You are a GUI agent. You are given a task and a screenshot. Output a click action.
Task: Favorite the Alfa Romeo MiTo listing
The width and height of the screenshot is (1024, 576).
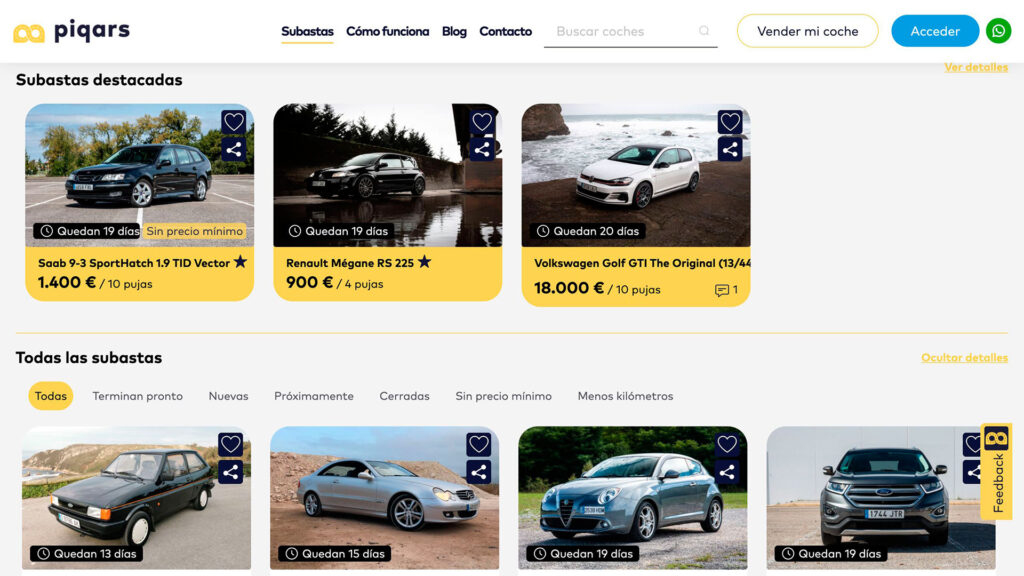tap(727, 444)
